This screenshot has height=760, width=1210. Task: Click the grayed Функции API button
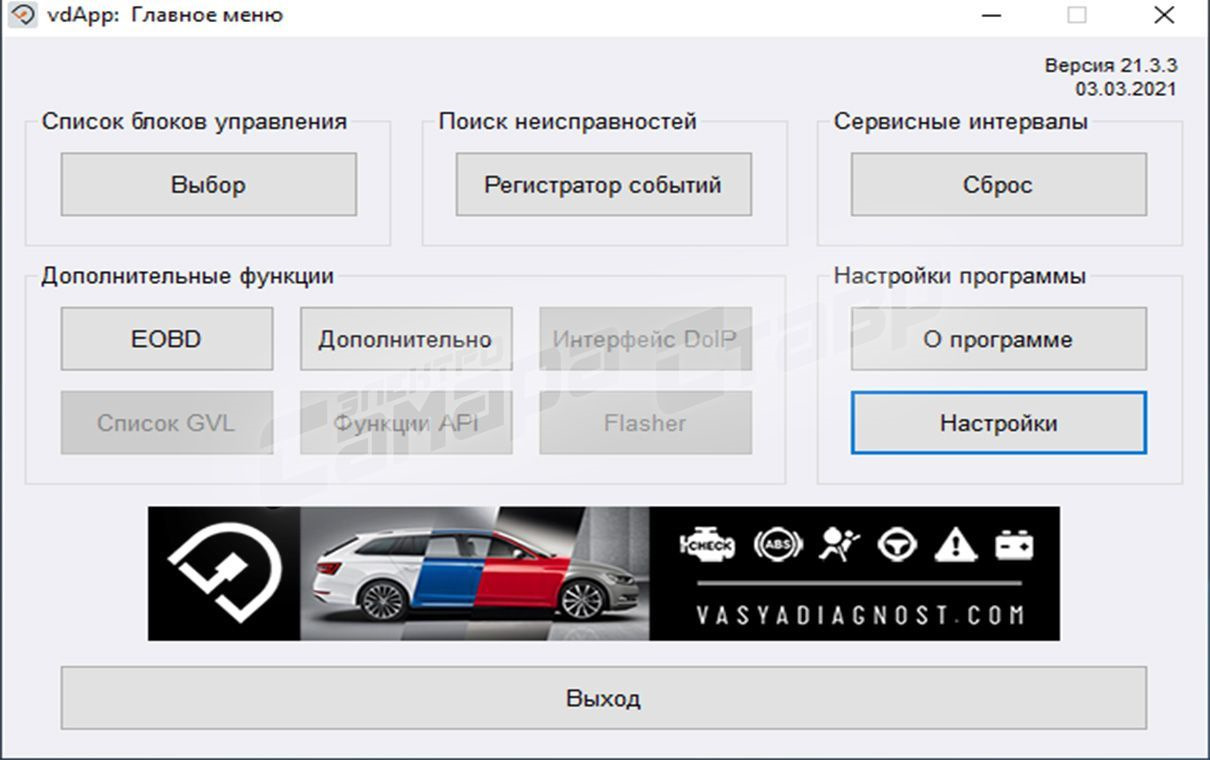tap(406, 423)
